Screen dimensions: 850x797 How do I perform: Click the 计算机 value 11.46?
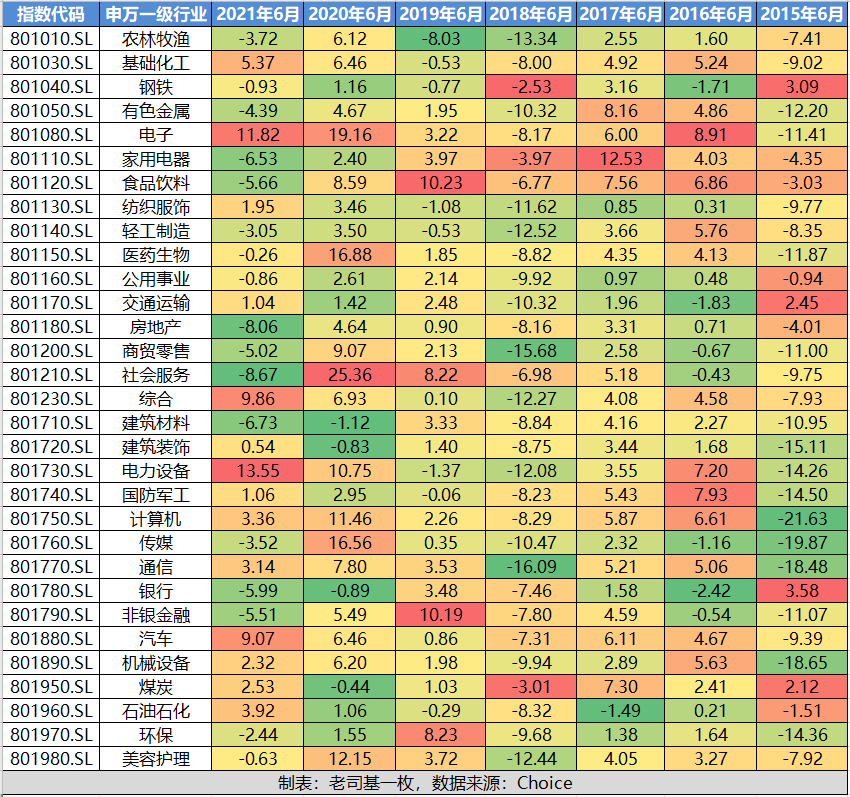coord(350,519)
